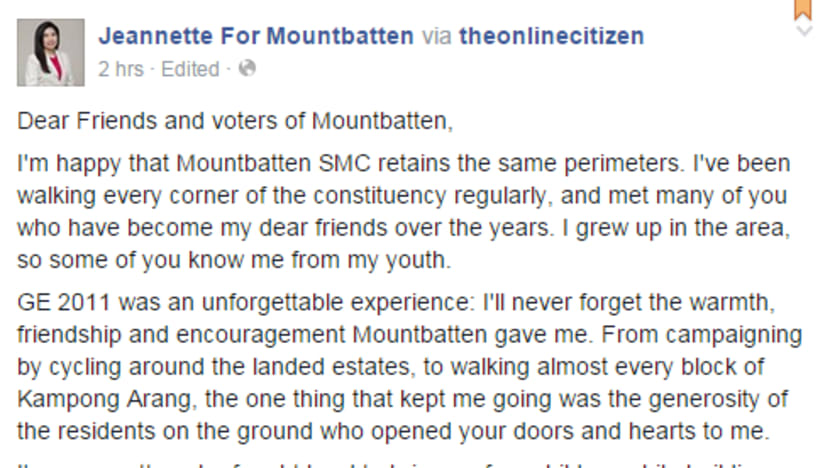This screenshot has width=830, height=468.
Task: View edit history via 'Edited' link
Action: coord(190,69)
